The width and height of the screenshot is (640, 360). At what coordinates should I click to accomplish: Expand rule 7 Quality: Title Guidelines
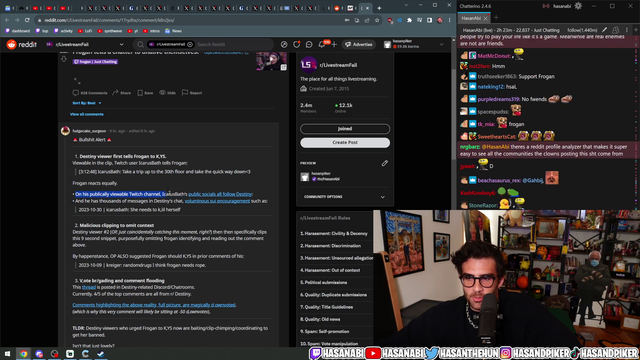[327, 307]
